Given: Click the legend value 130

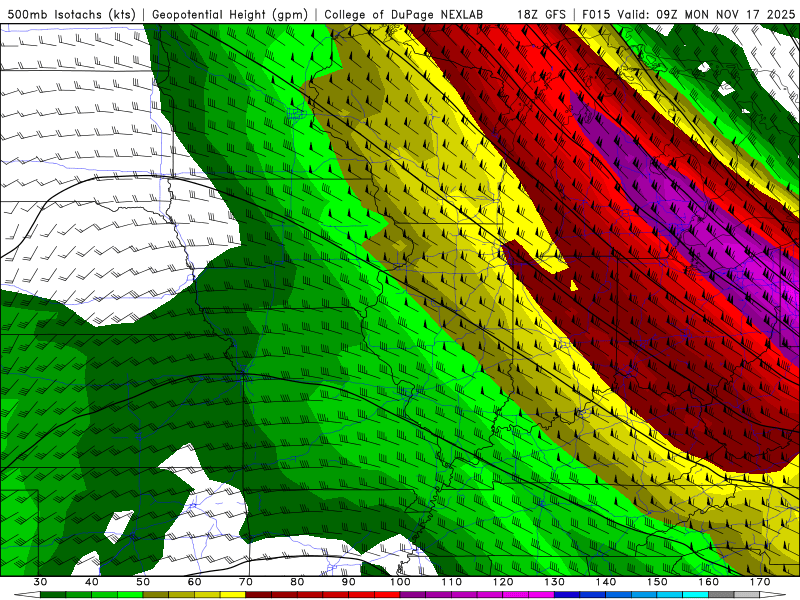Looking at the screenshot, I should click(555, 582).
